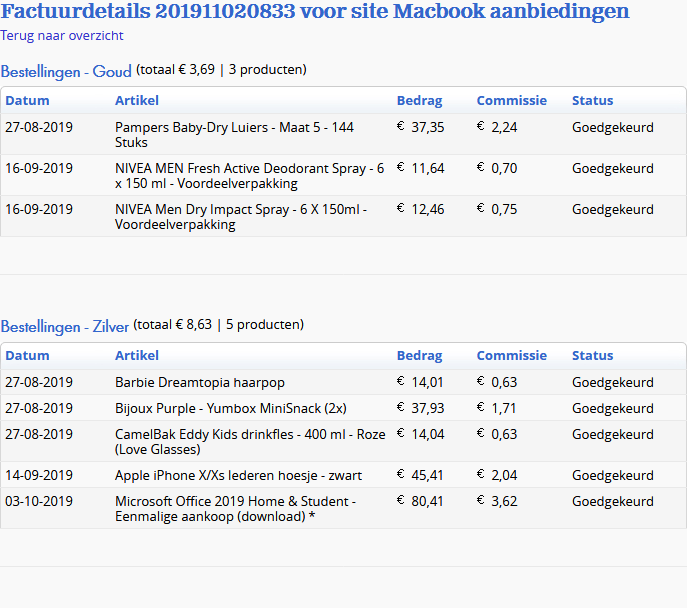Click commission € 2,04 in iPhone hoesje row

(497, 475)
